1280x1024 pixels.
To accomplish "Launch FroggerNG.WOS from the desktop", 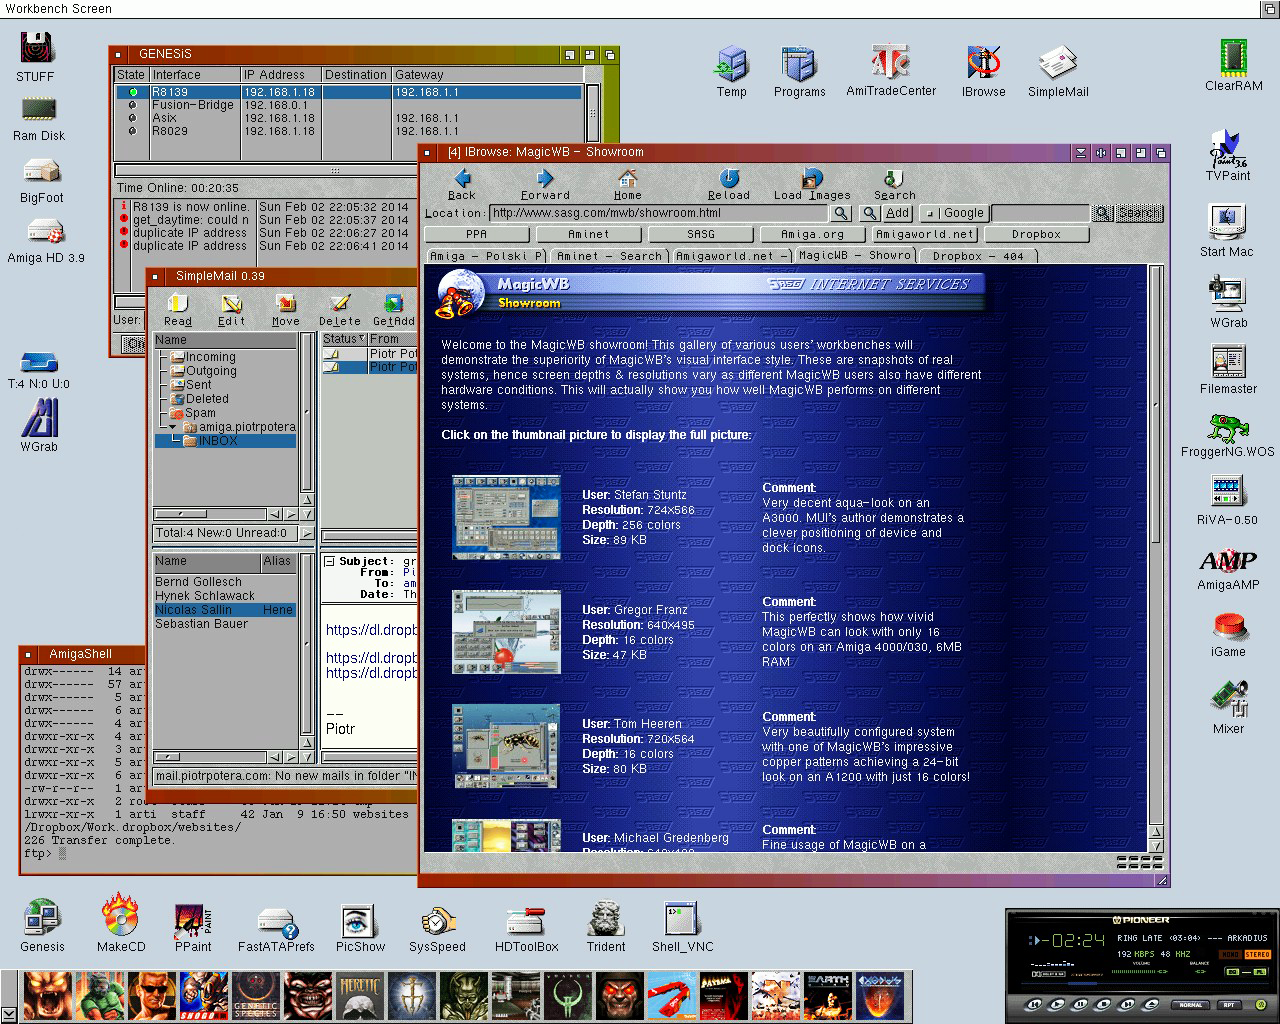I will pos(1227,435).
